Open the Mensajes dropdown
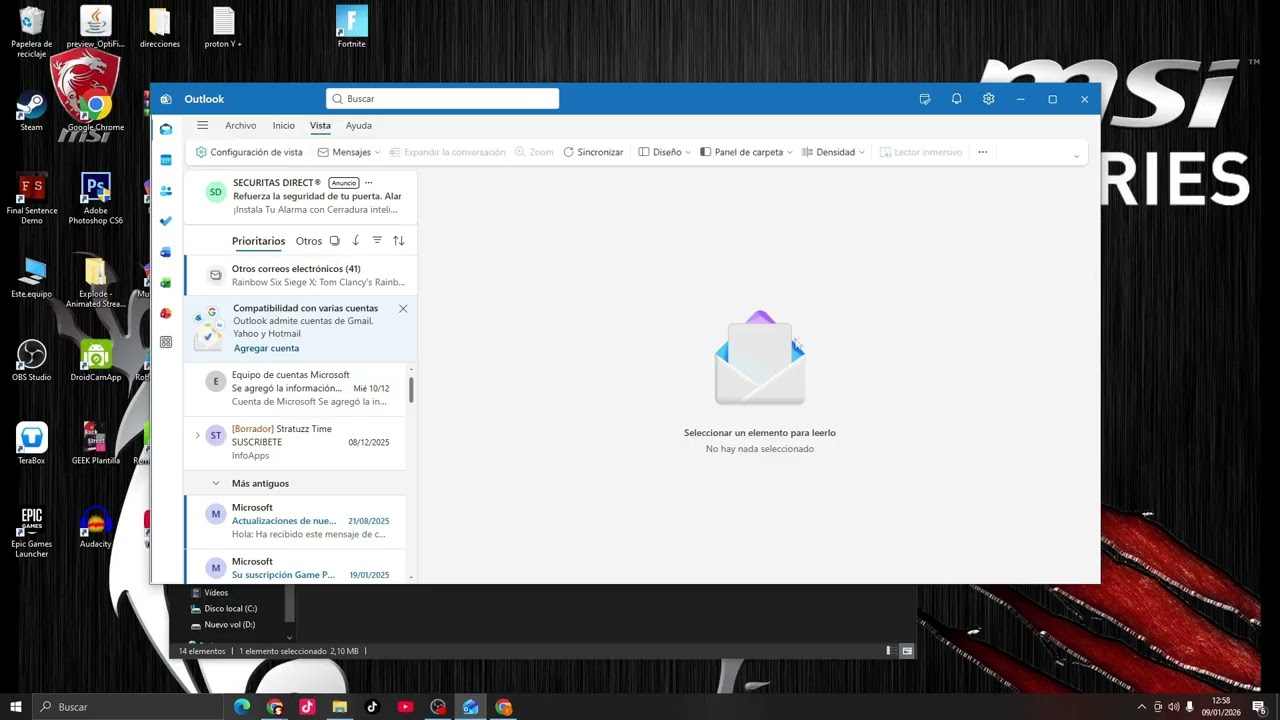Screen dimensions: 1280x720 click(x=349, y=152)
